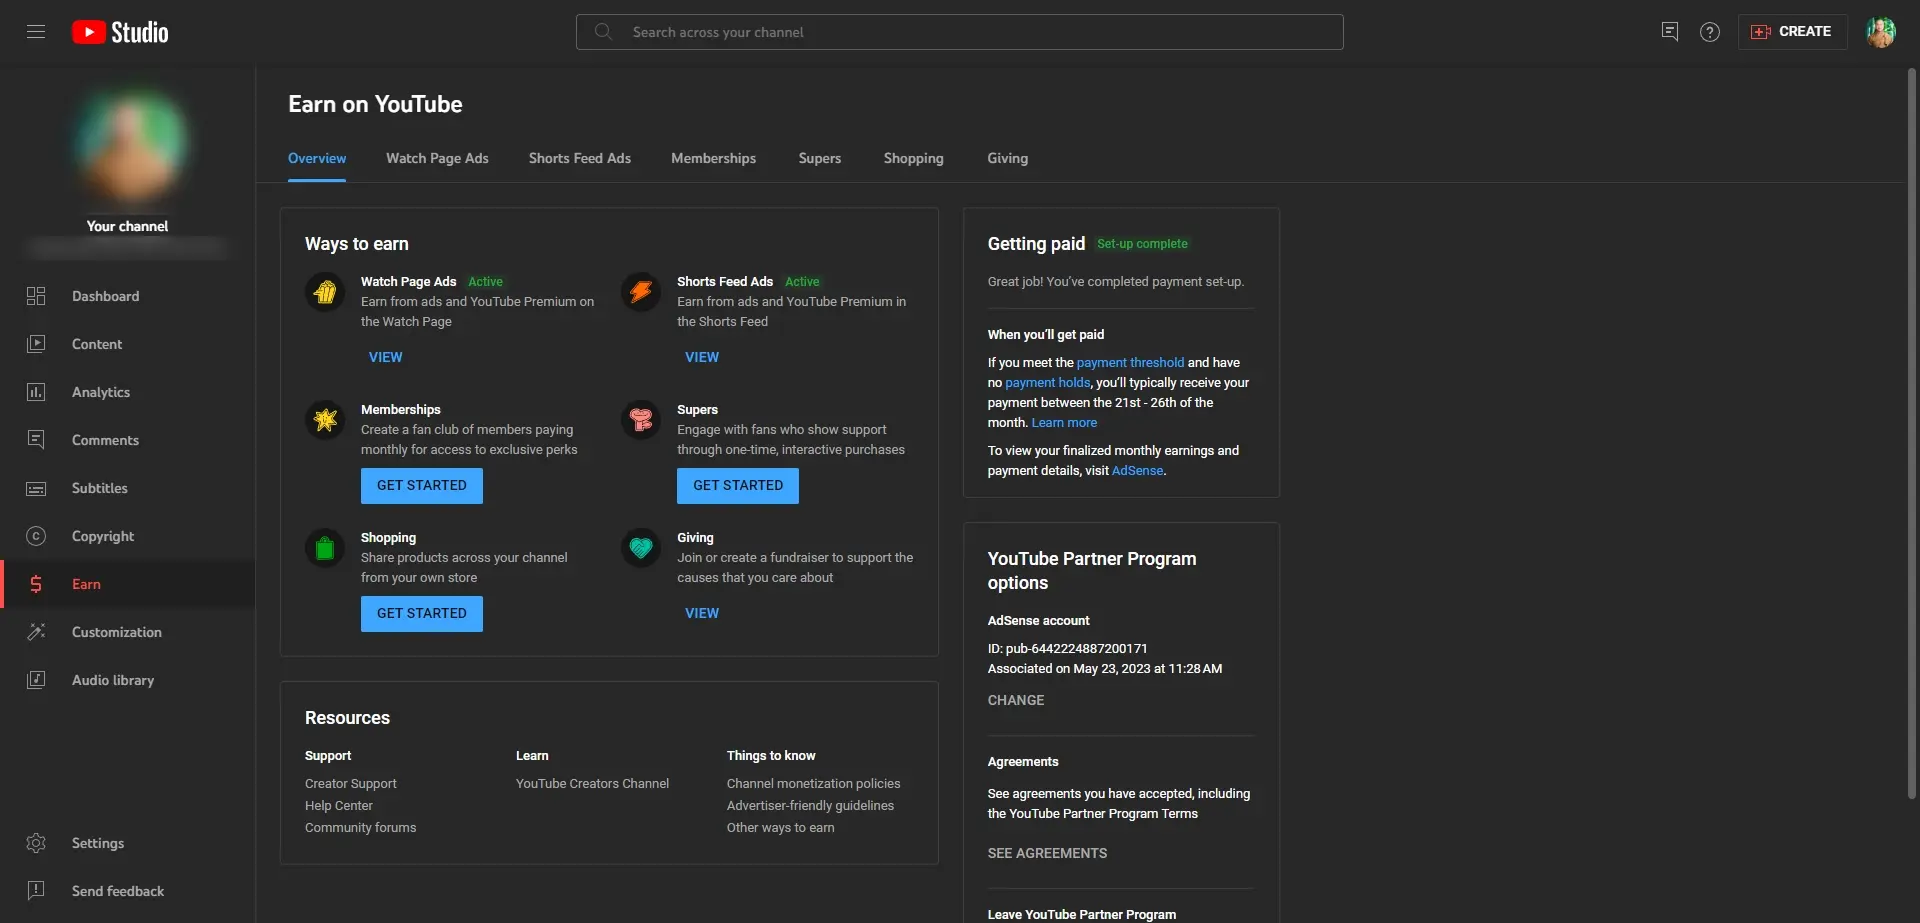Open the channel comments notification icon in header
Viewport: 1920px width, 923px height.
pos(1669,32)
